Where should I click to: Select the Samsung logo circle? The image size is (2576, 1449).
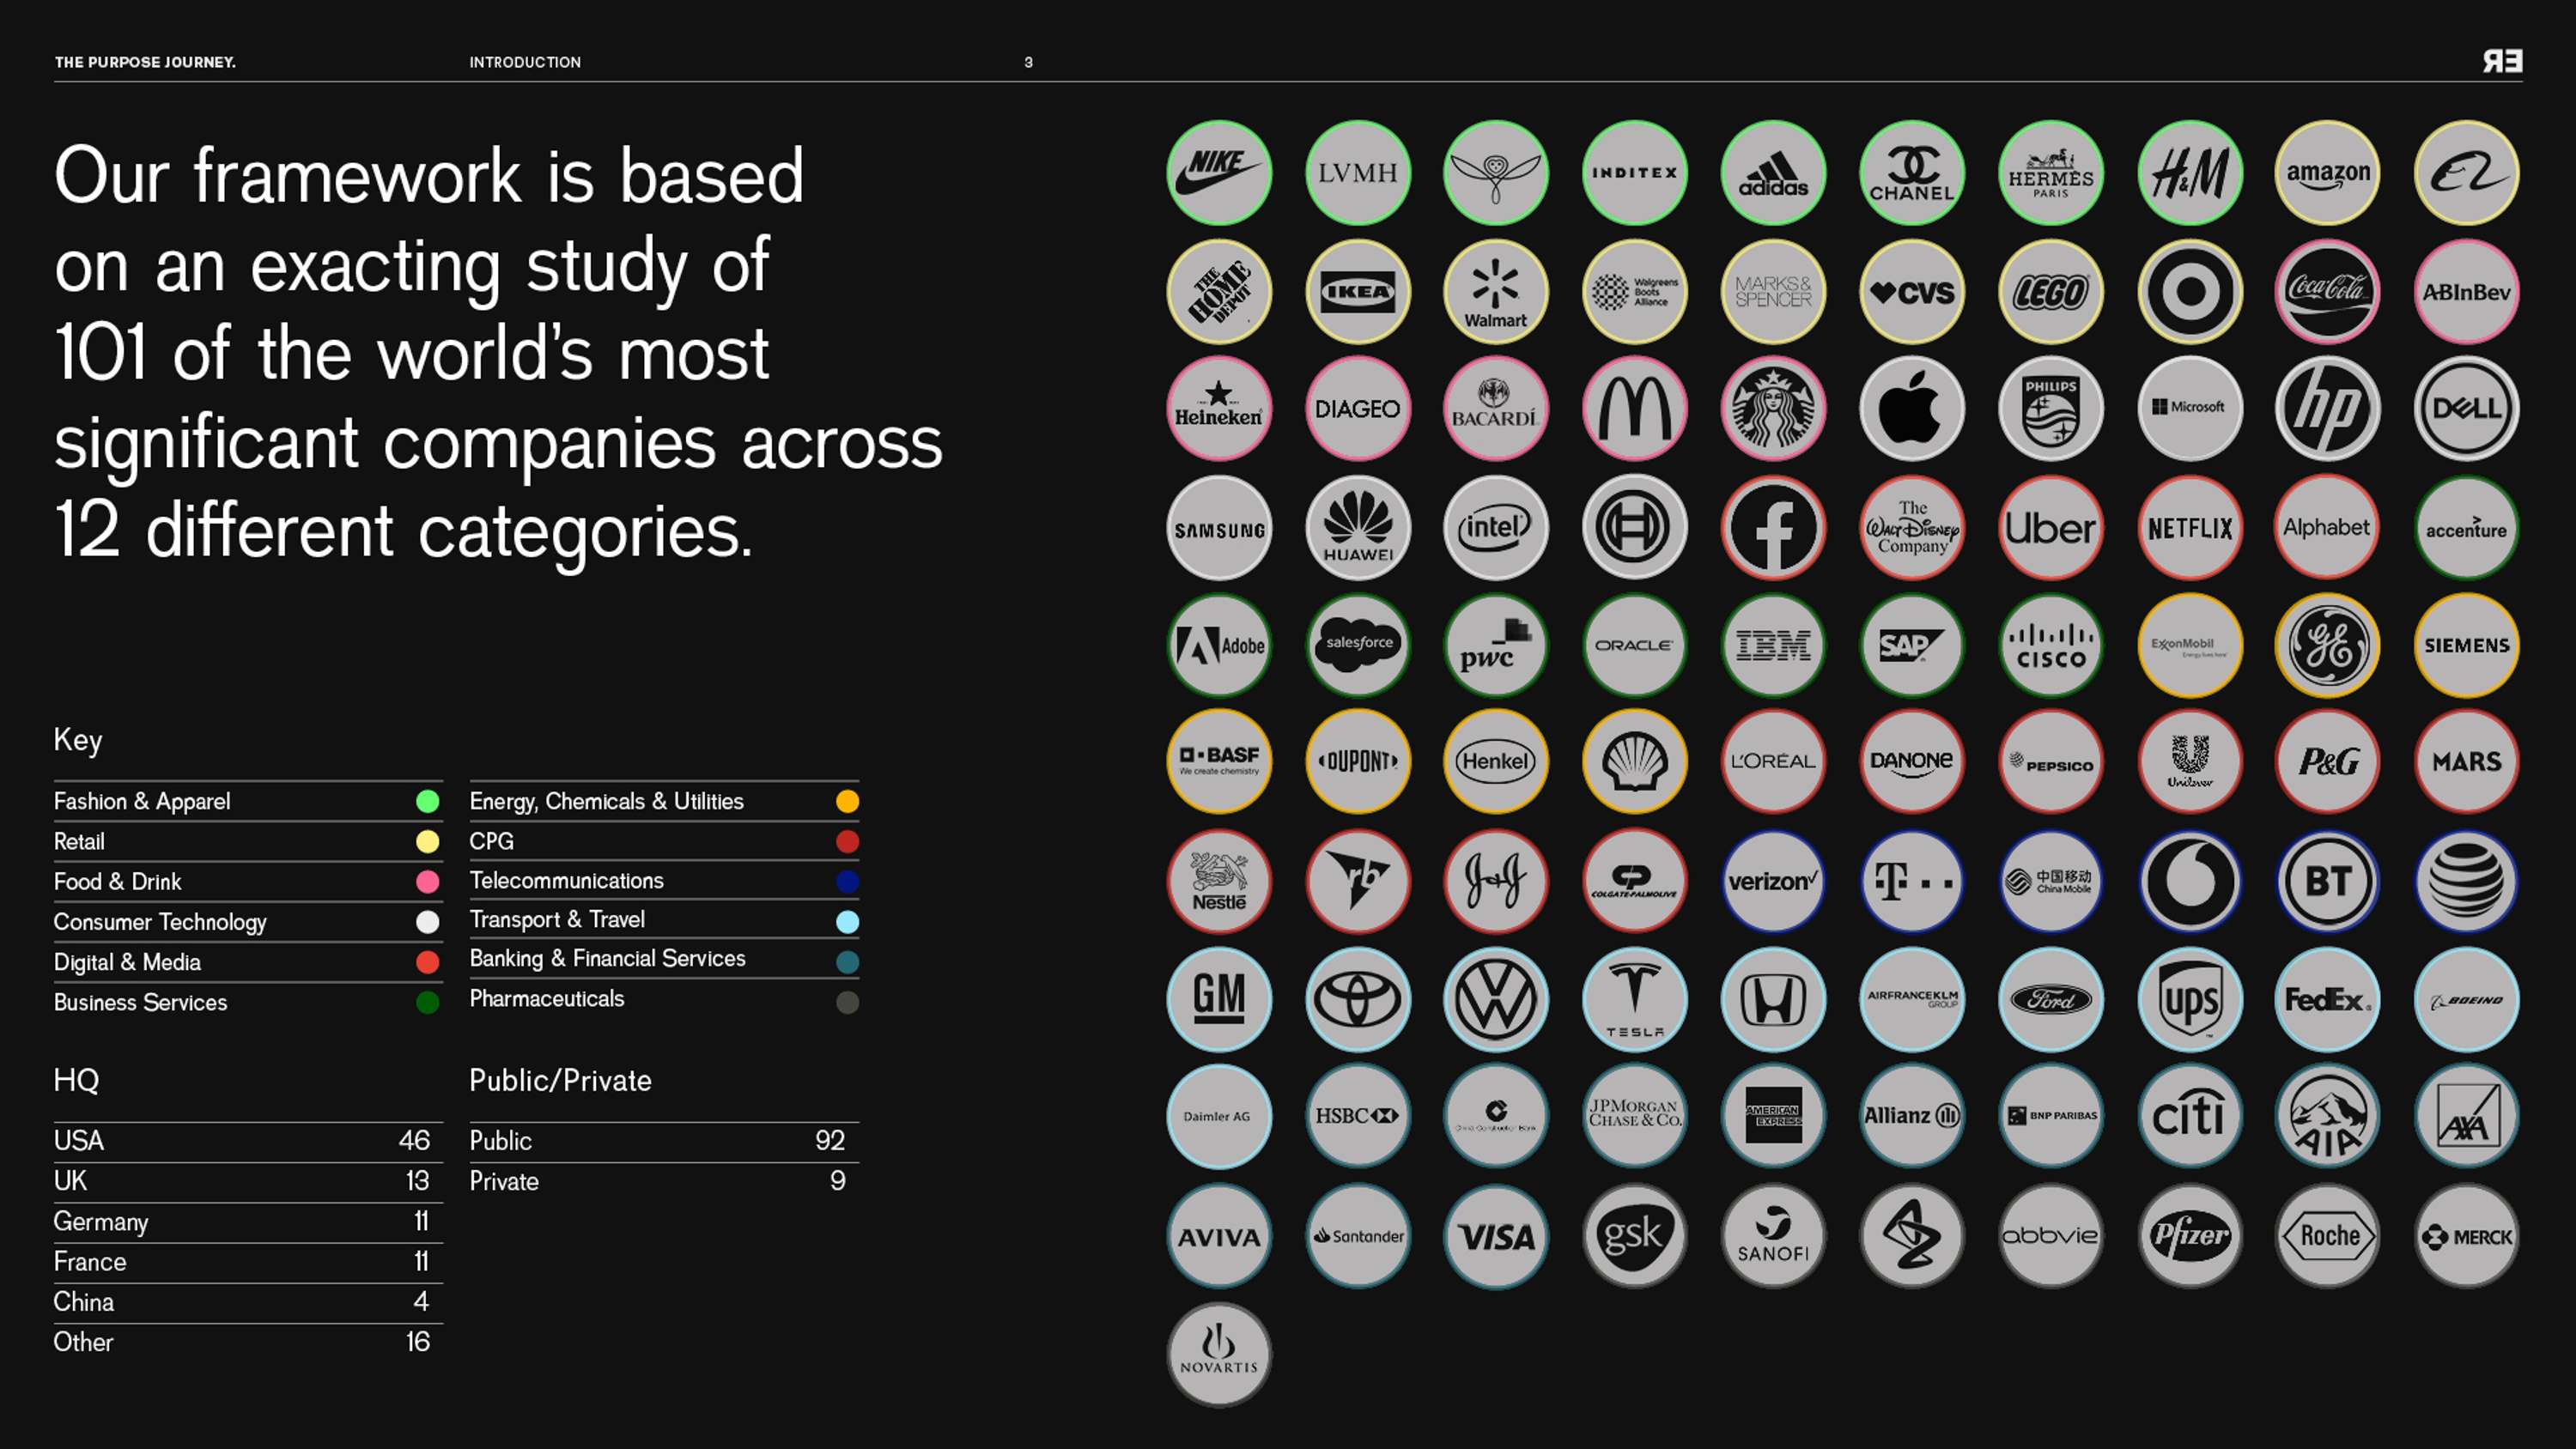click(x=1219, y=528)
